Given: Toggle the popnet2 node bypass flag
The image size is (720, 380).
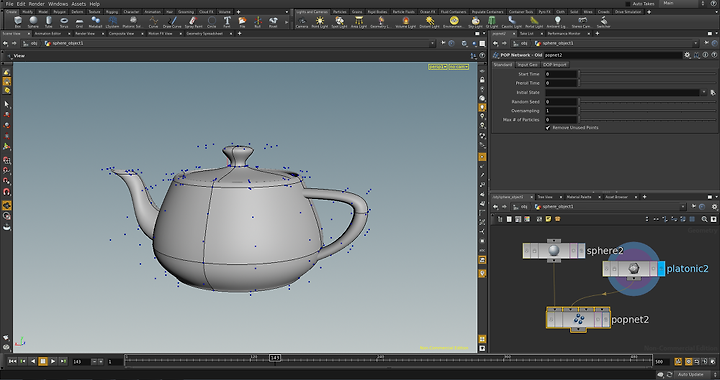Looking at the screenshot, I should point(551,320).
